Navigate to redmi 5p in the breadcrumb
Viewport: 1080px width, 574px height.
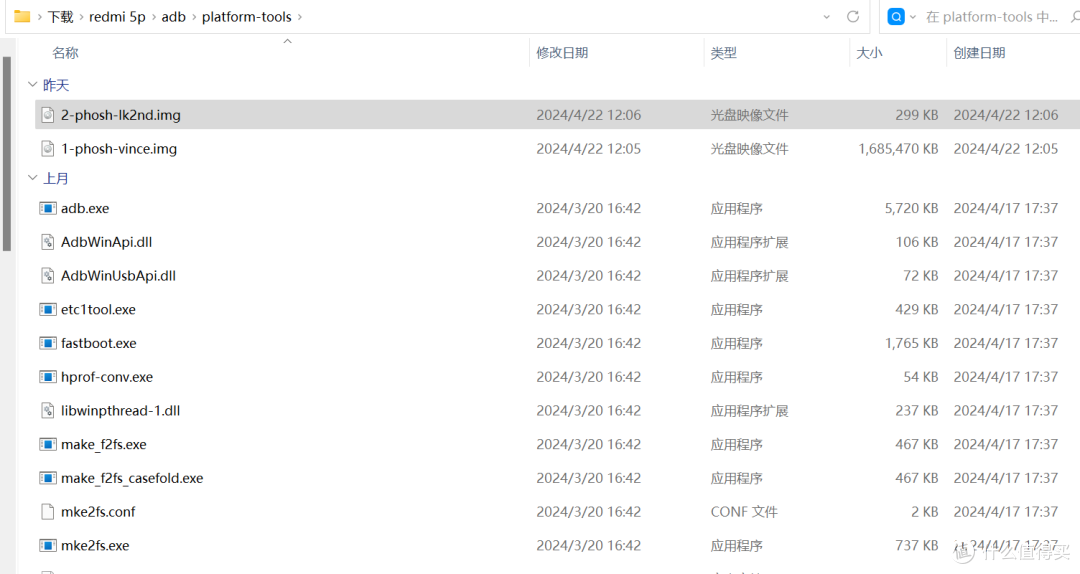coord(117,17)
